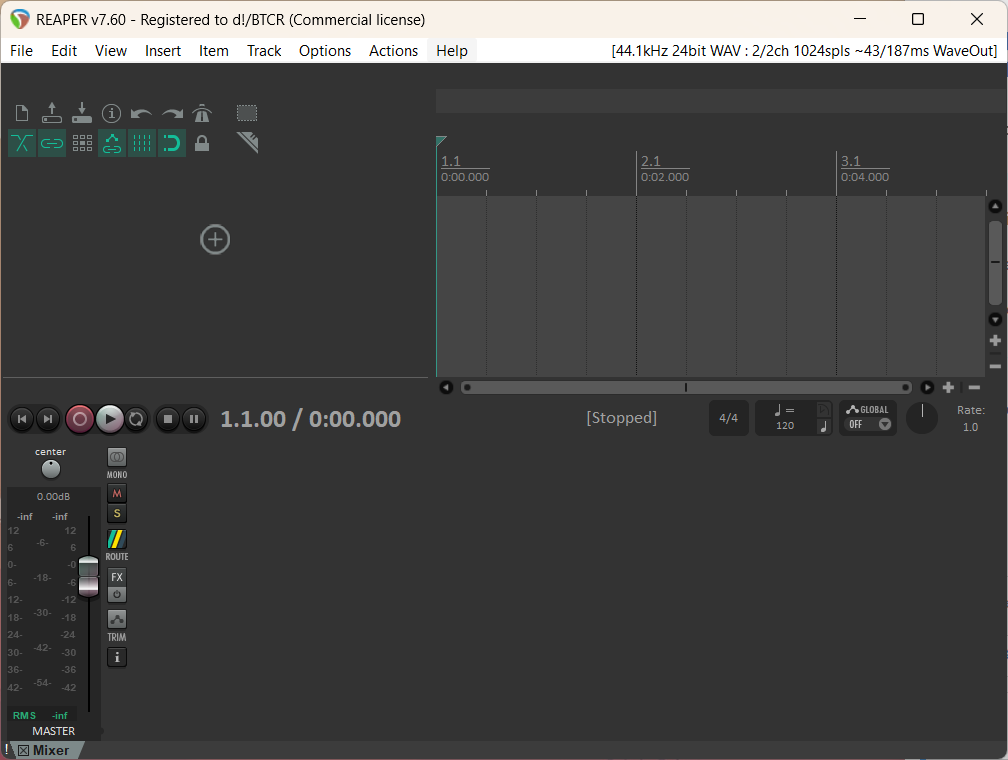Image resolution: width=1008 pixels, height=760 pixels.
Task: Open the Track menu
Action: [x=264, y=51]
